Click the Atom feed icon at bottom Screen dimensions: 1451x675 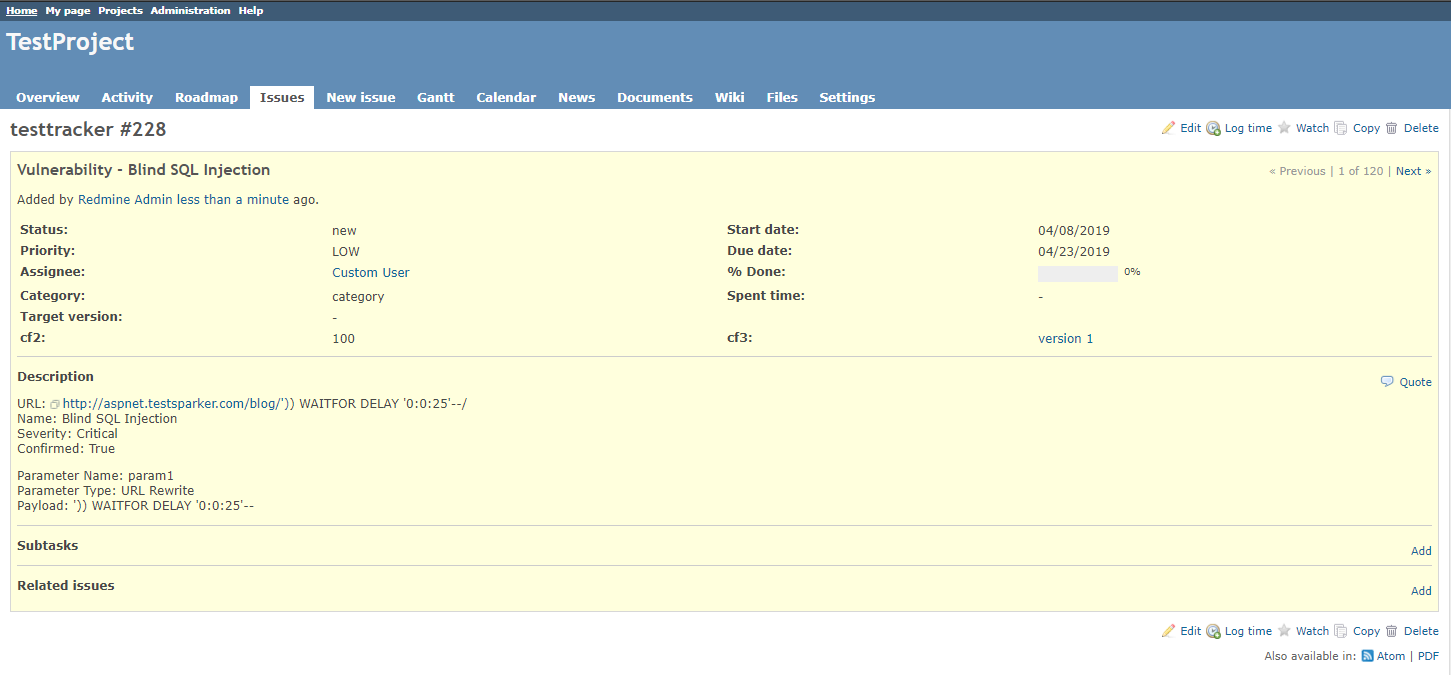[x=1368, y=655]
